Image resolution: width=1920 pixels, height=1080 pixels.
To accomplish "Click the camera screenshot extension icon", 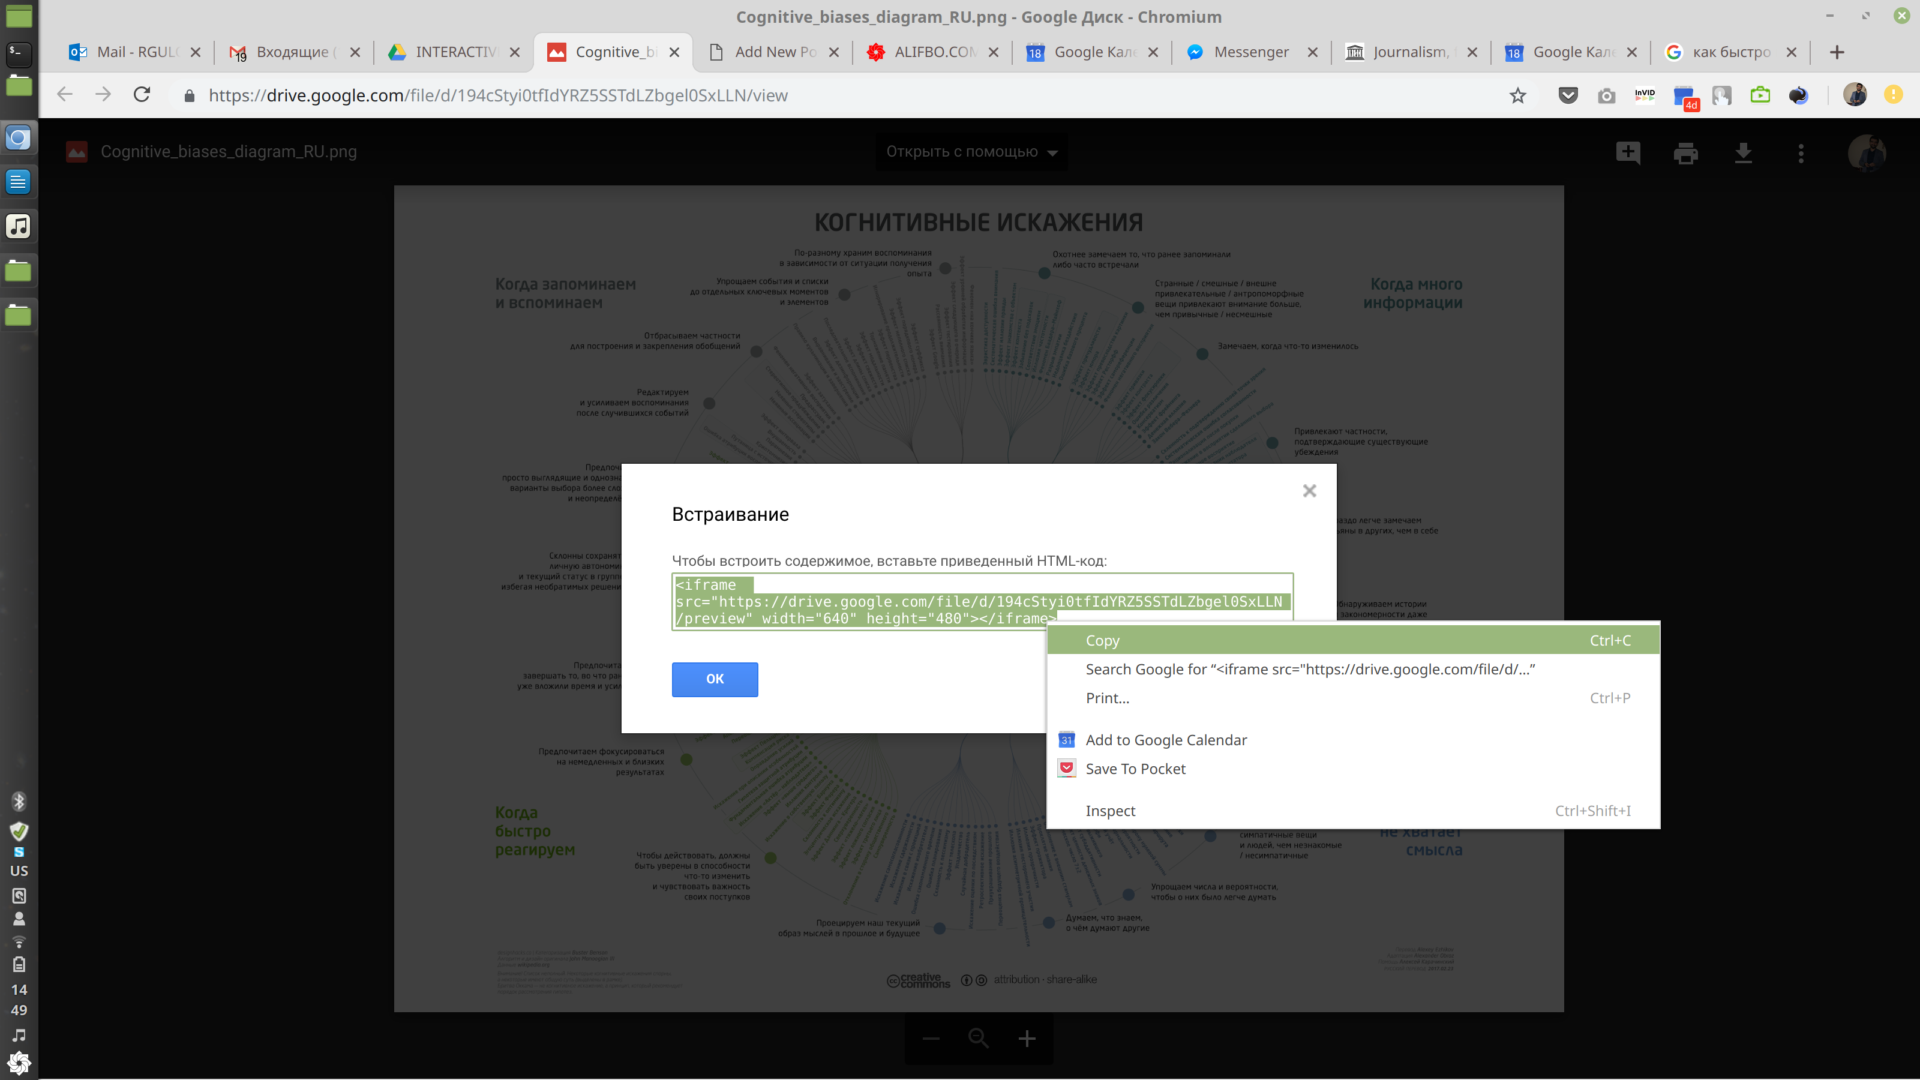I will coord(1606,95).
